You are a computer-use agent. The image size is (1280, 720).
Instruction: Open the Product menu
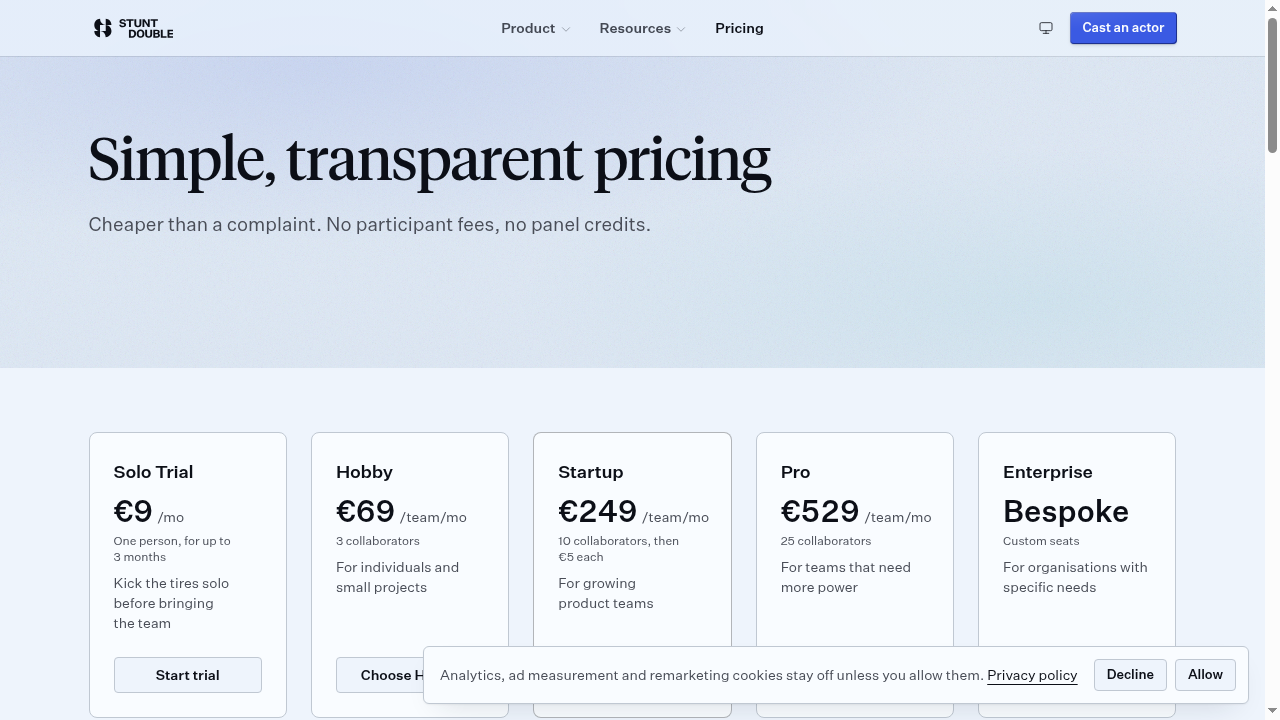click(536, 28)
